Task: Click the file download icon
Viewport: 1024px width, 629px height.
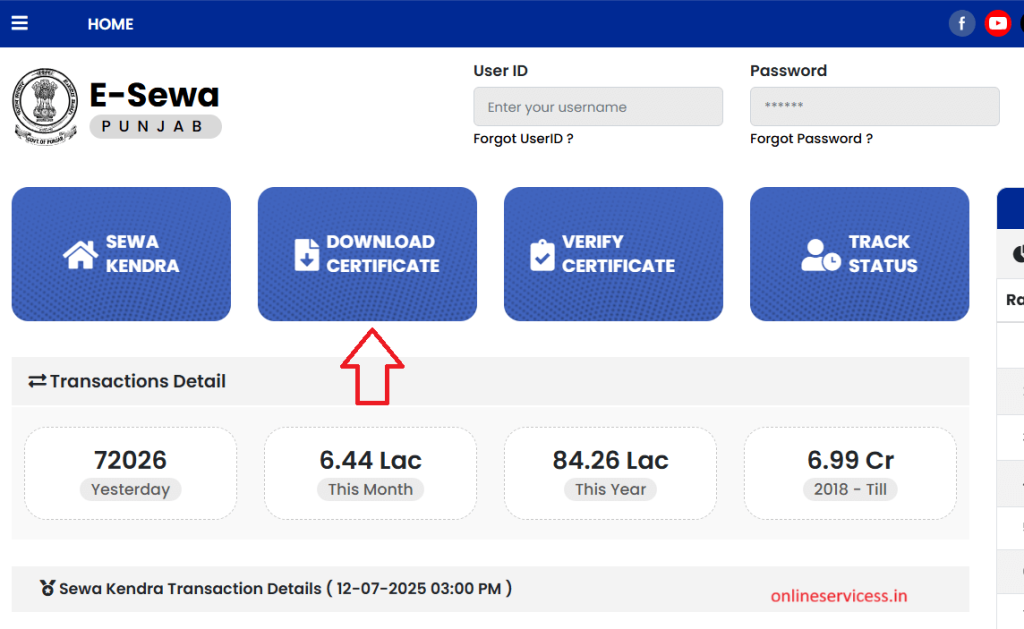Action: point(306,255)
